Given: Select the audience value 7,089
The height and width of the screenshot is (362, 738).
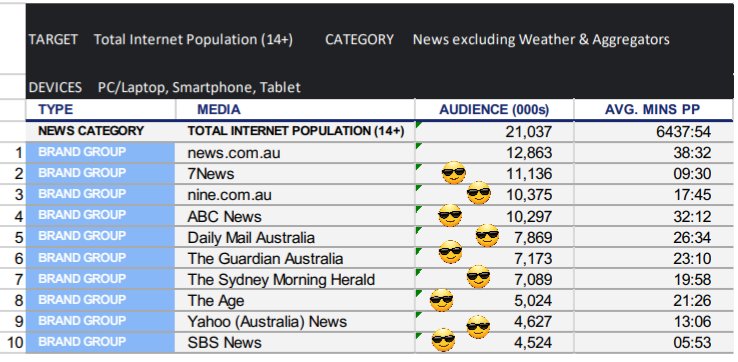Looking at the screenshot, I should (x=533, y=280).
